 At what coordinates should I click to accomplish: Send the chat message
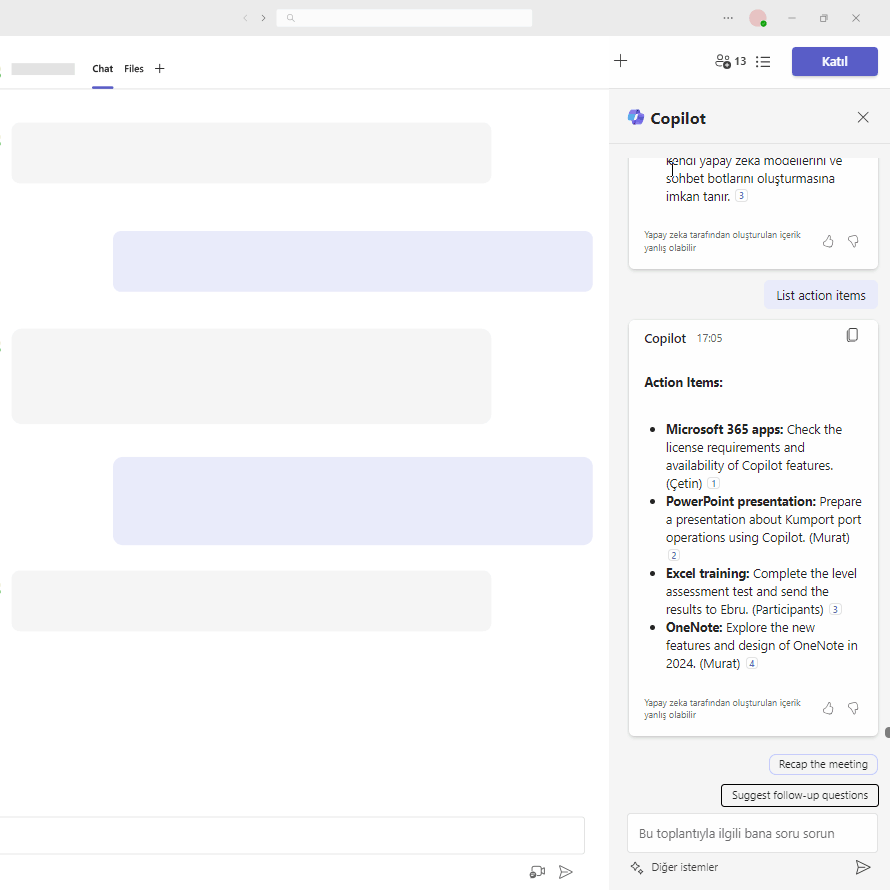click(565, 872)
